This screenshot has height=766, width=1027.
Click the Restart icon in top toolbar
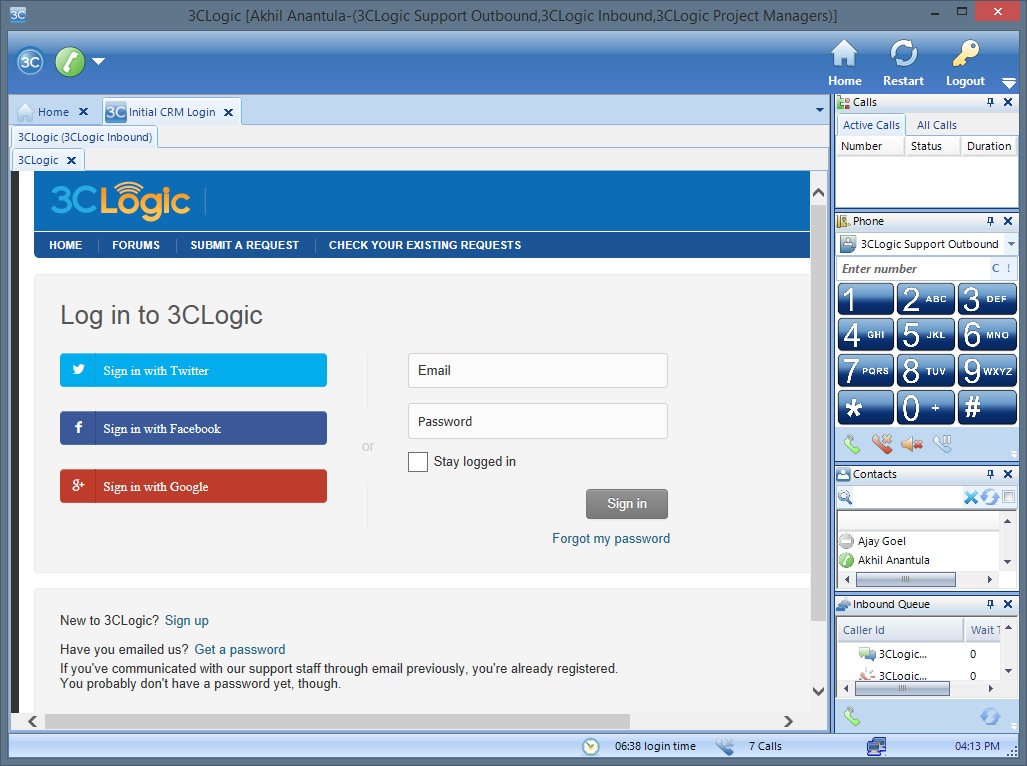[903, 54]
